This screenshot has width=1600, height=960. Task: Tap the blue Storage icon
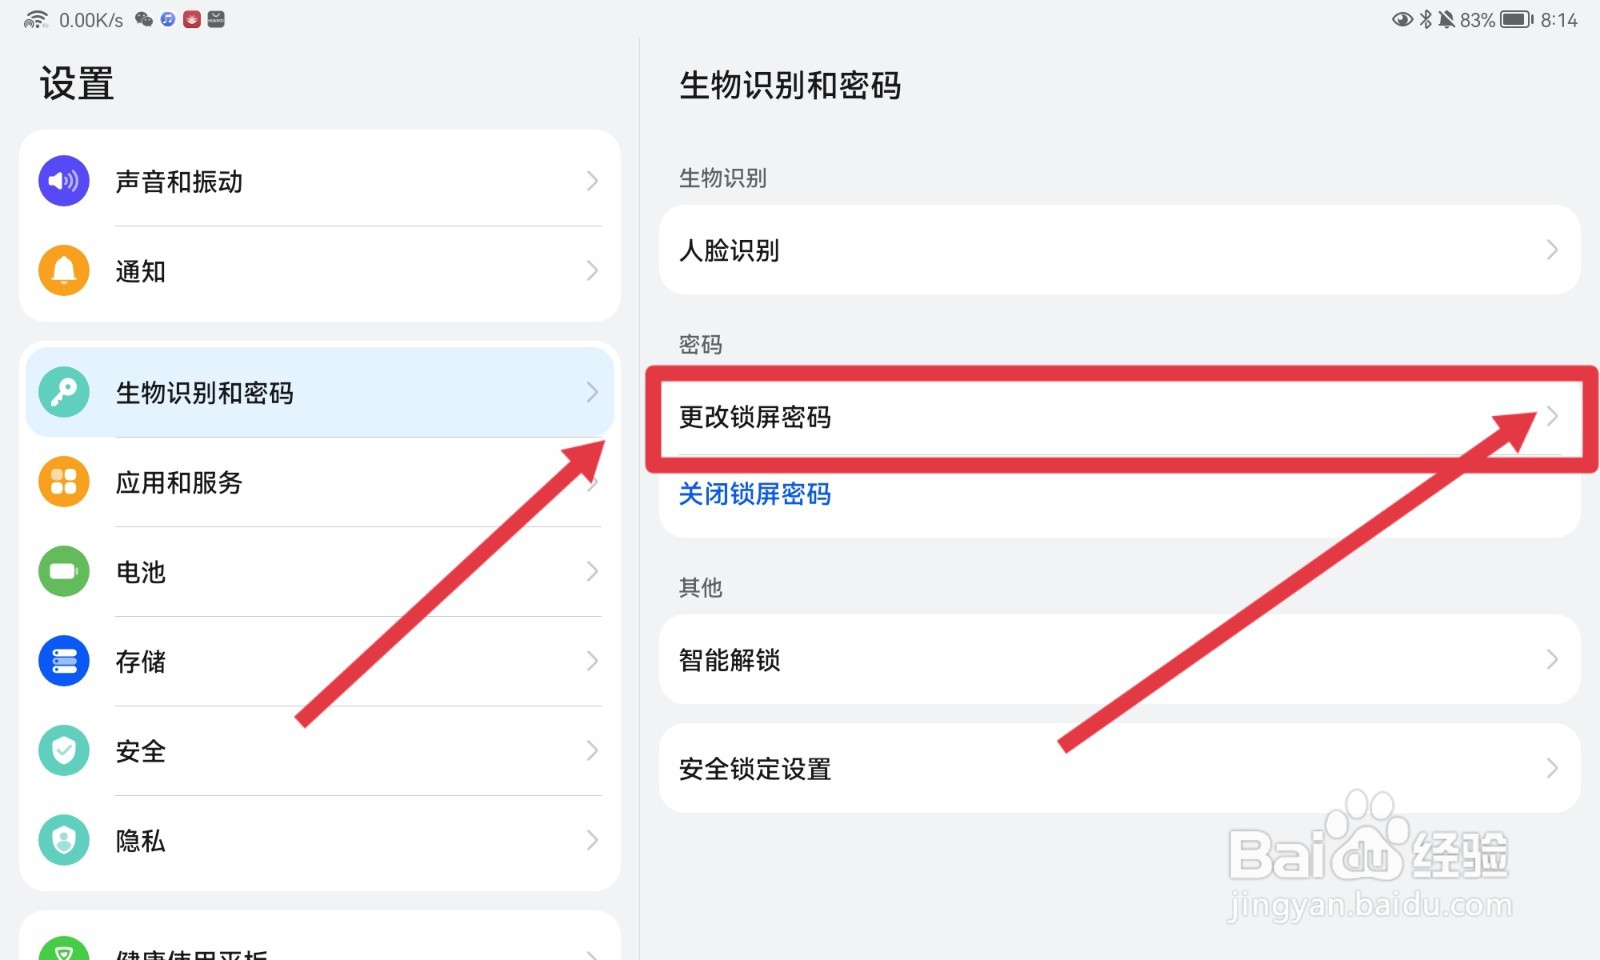point(64,661)
